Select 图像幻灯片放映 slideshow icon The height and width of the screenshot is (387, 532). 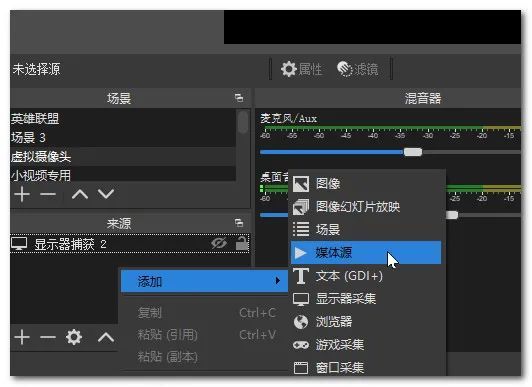(301, 207)
